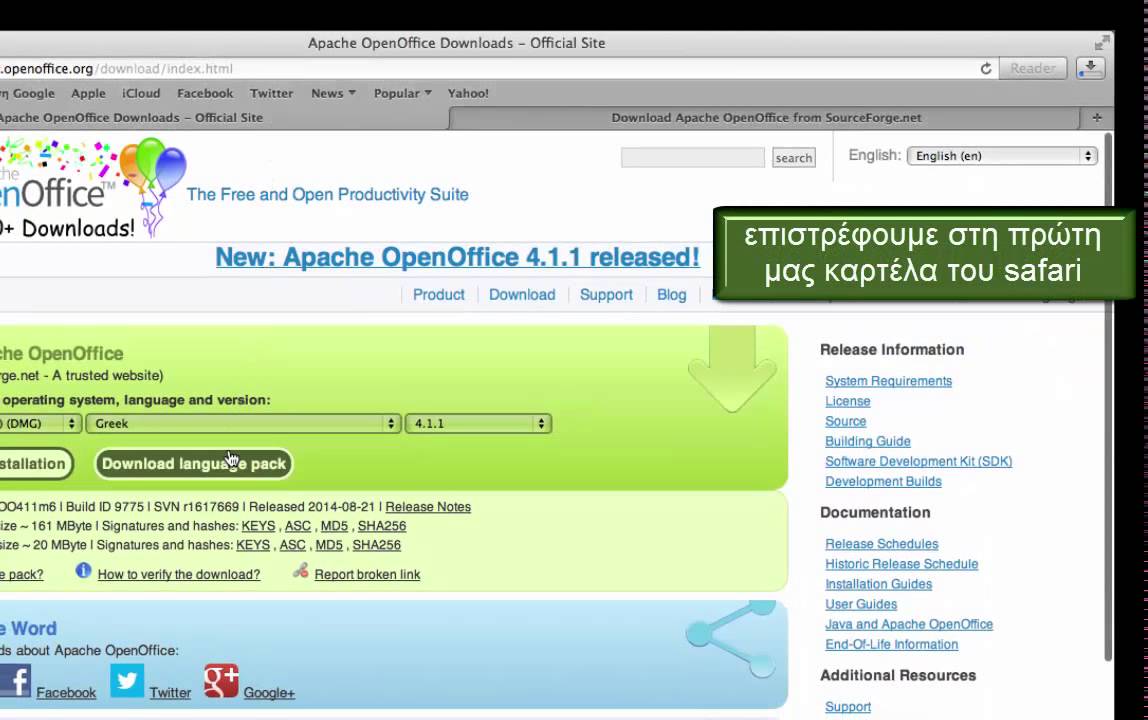Open the Facebook text link under share section
The height and width of the screenshot is (720, 1148).
pyautogui.click(x=66, y=692)
